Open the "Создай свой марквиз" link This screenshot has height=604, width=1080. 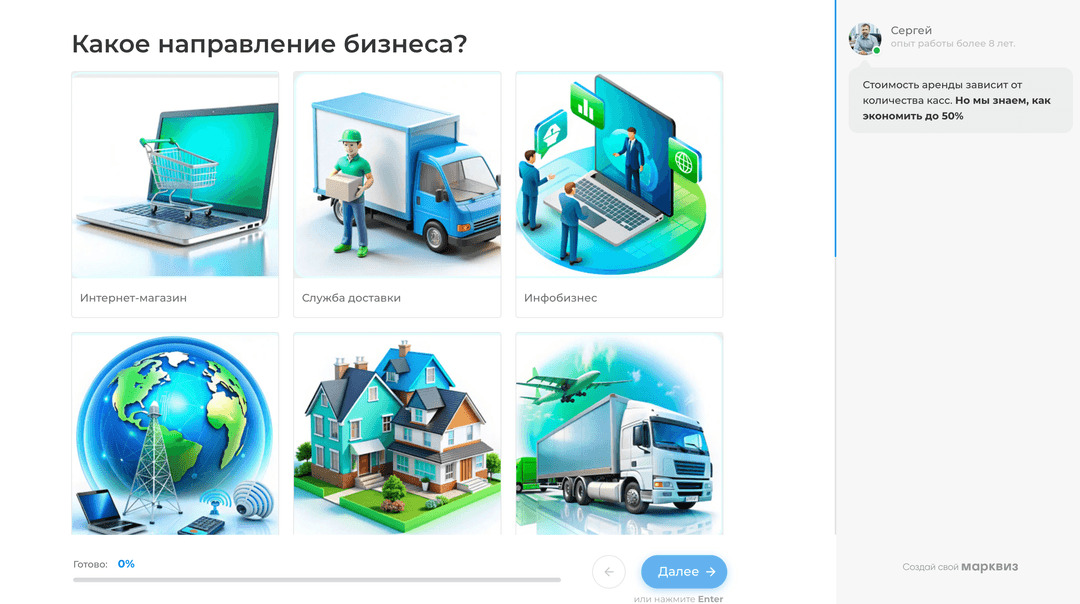(x=959, y=567)
